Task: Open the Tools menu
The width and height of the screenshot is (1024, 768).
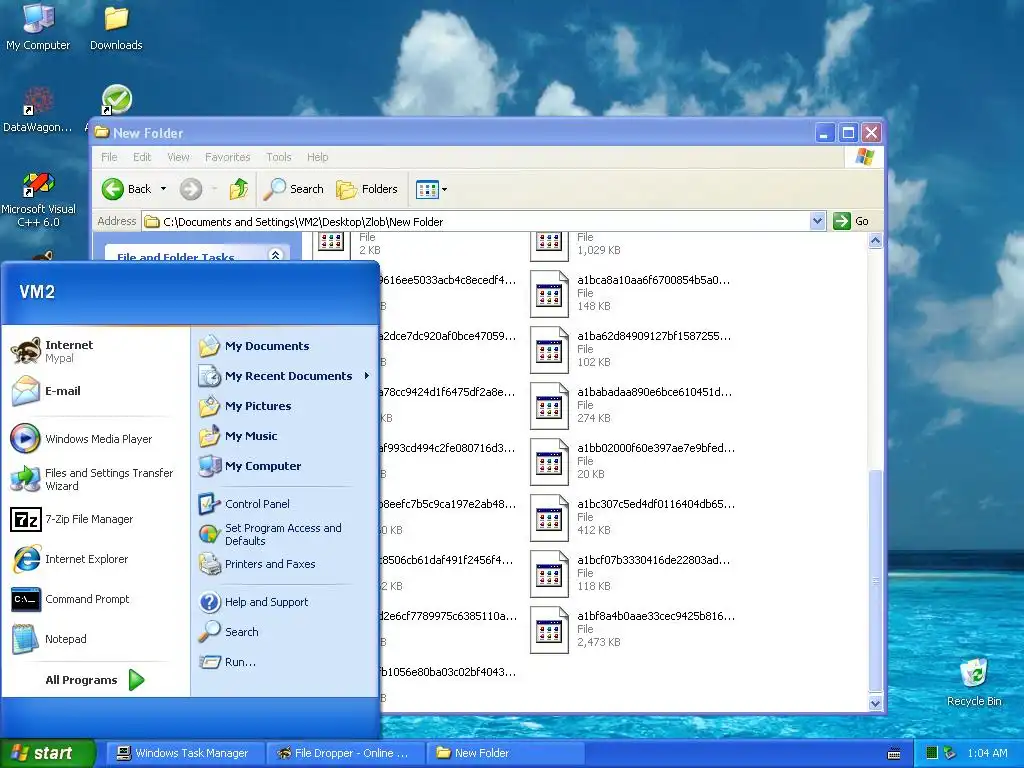Action: click(279, 157)
